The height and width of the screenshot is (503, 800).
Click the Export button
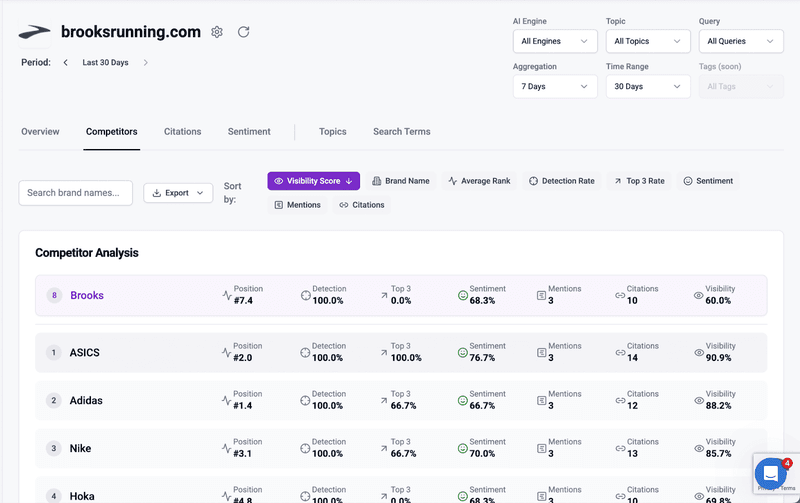(178, 193)
